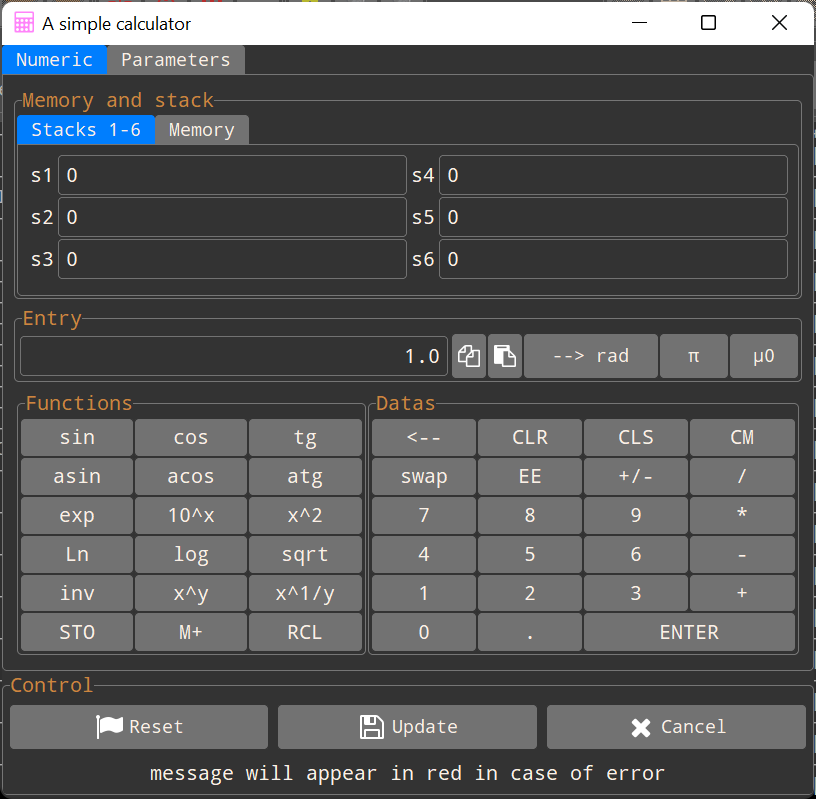Click the s1 stack field
Screen dimensions: 816x799
click(232, 176)
